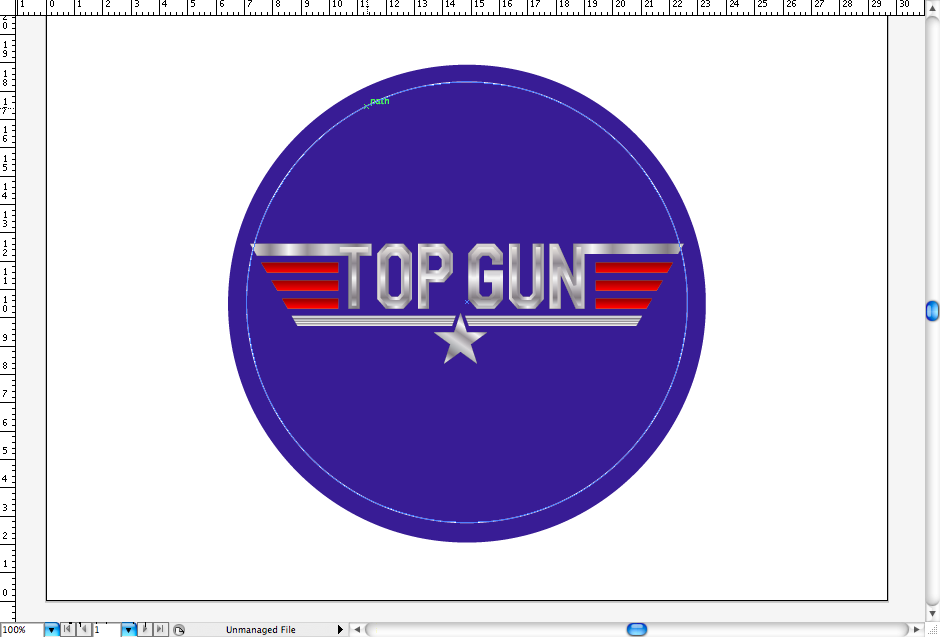Click the previous artboard arrow
Viewport: 940px width, 637px height.
pyautogui.click(x=83, y=629)
